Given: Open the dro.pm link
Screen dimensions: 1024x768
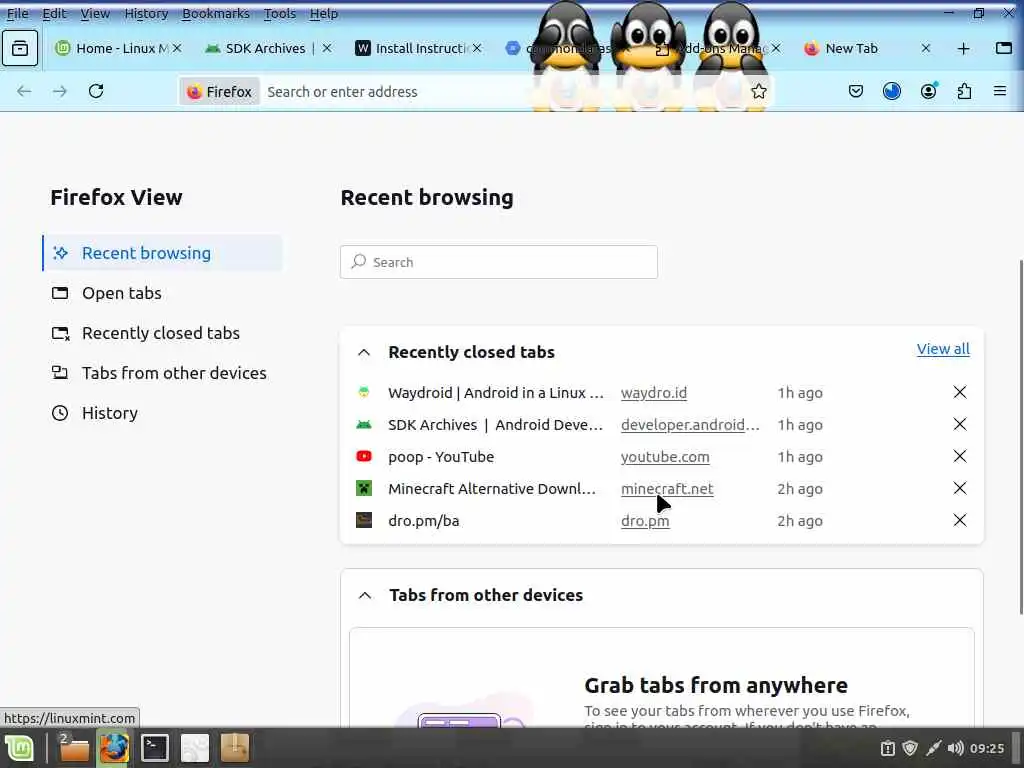Looking at the screenshot, I should tap(645, 521).
